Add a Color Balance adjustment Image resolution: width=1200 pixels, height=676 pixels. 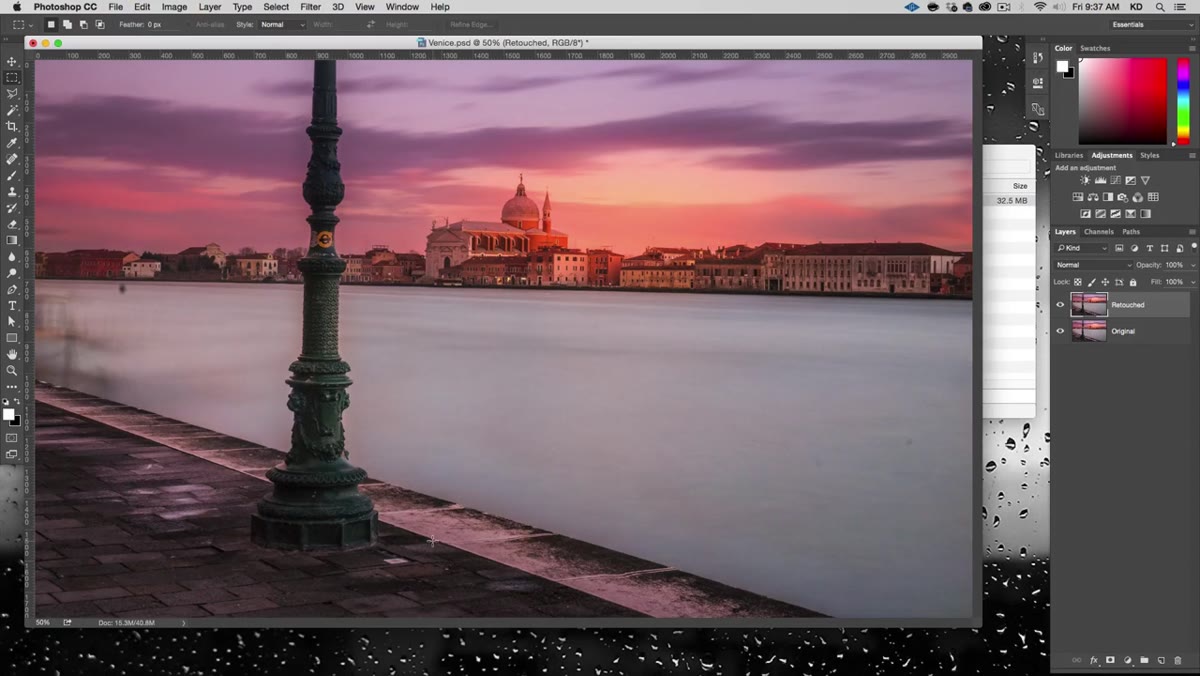[x=1093, y=197]
